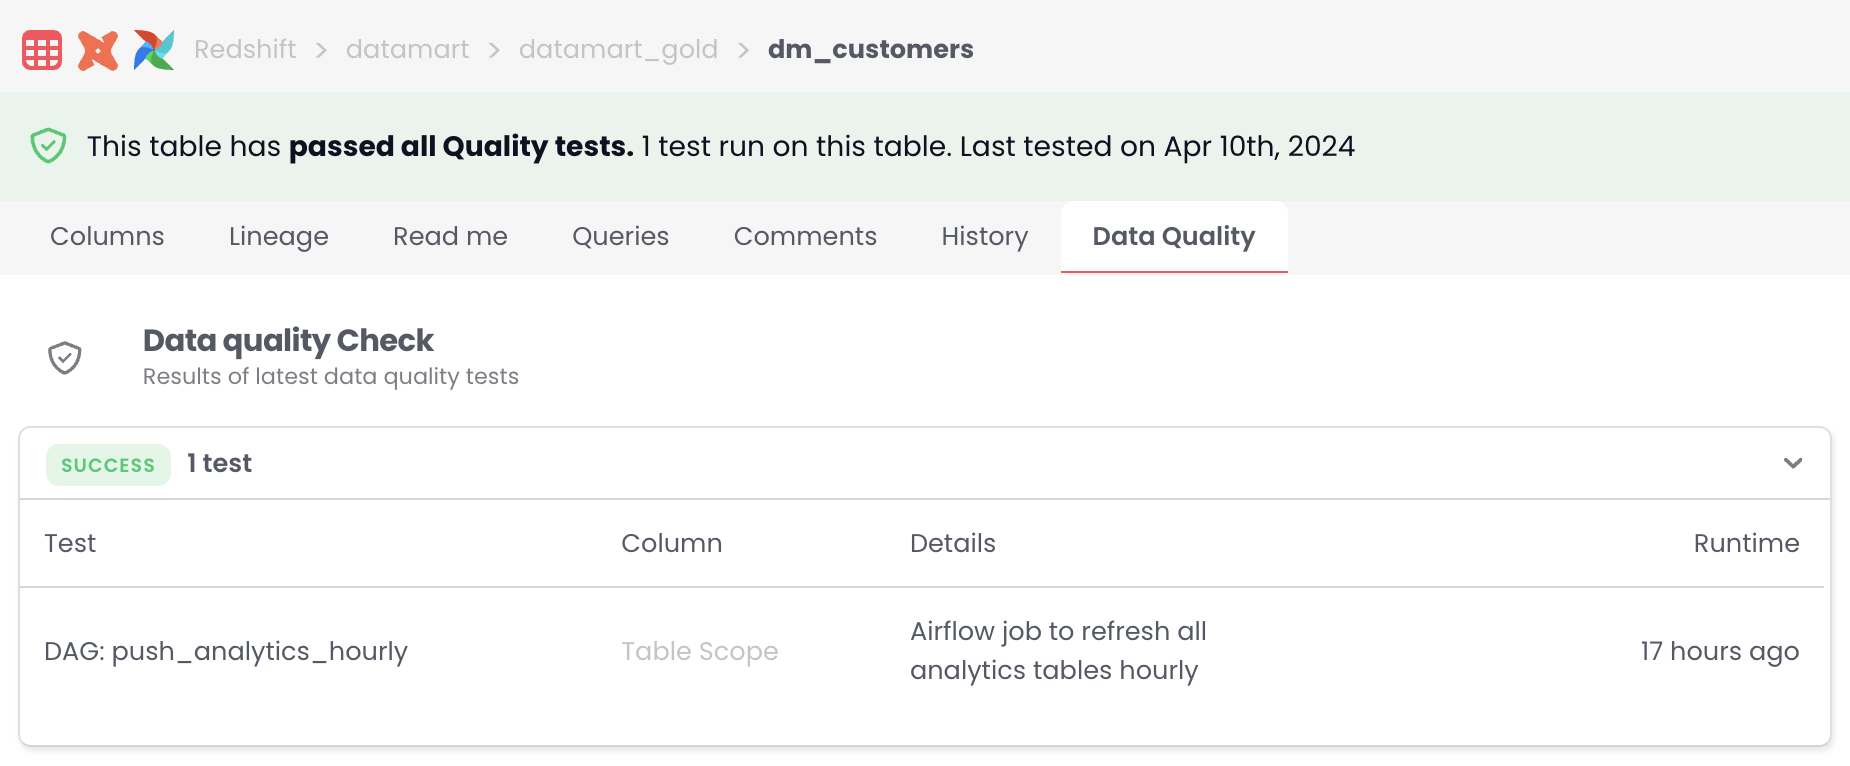Click the red table grid icon
Screen dimensions: 1850x766
coord(42,50)
